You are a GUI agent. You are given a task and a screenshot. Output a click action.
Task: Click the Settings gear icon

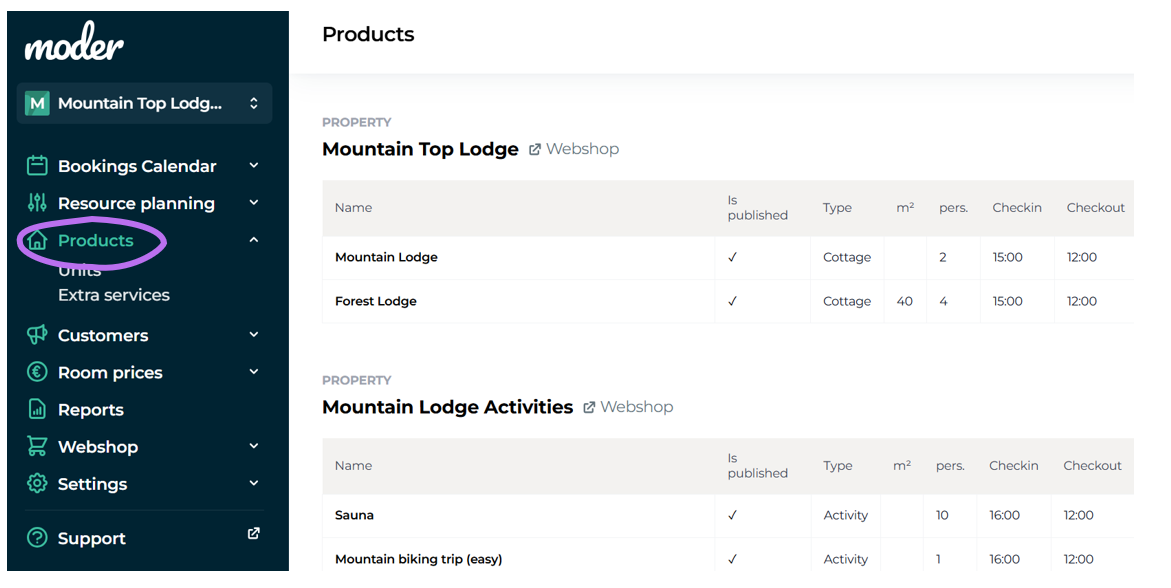point(37,483)
